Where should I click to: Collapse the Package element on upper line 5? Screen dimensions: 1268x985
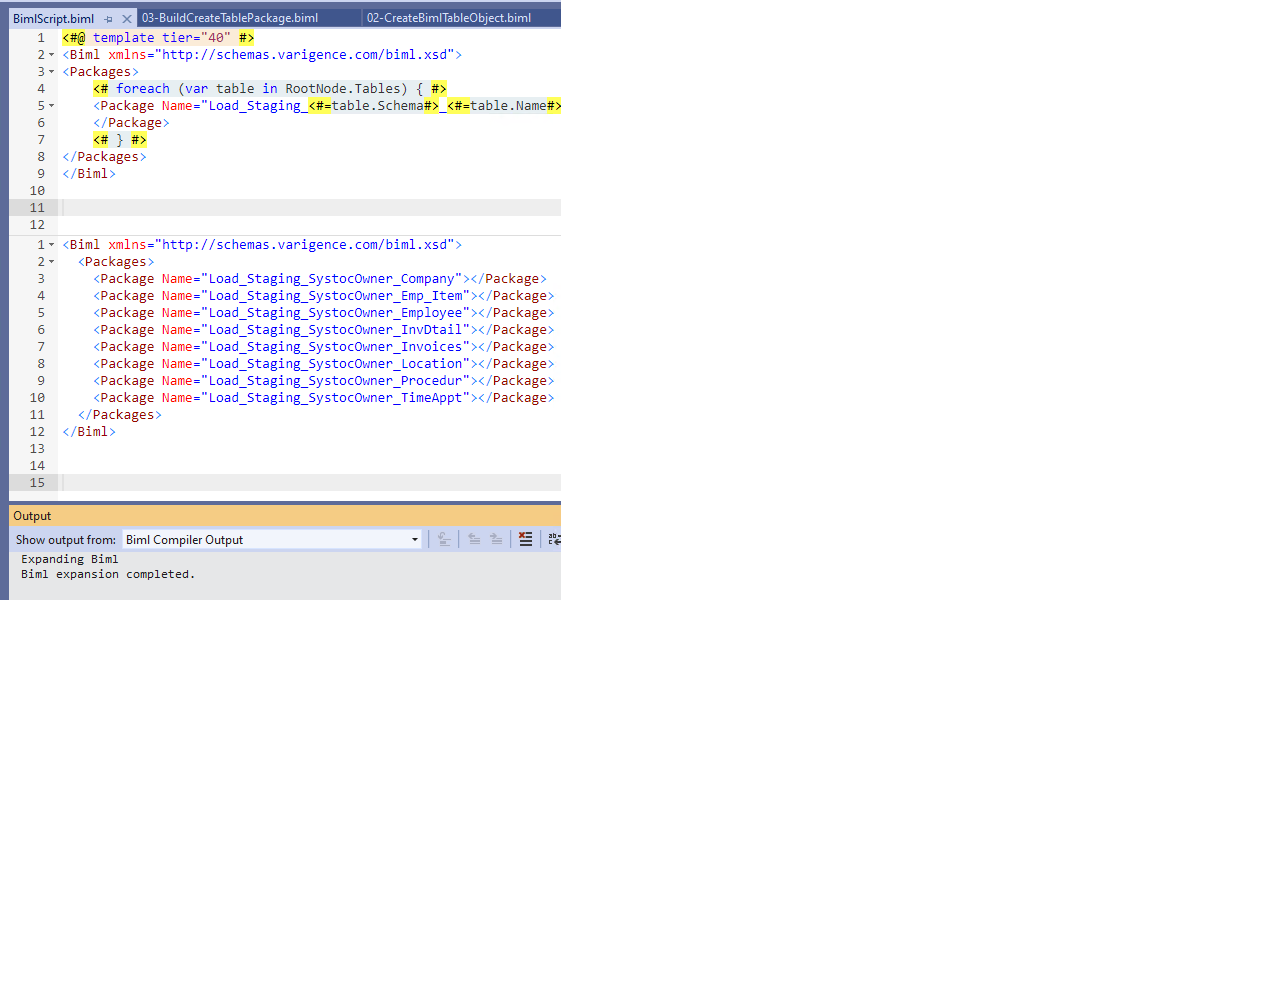52,106
